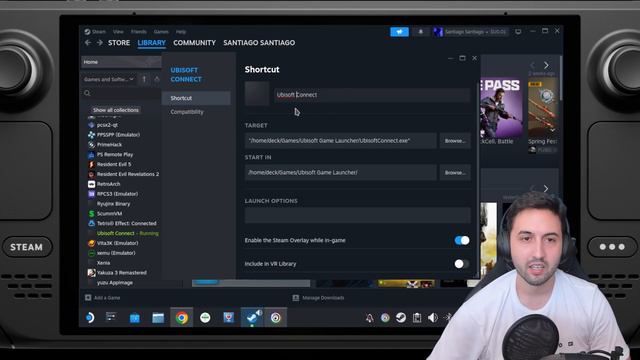
Task: Click Browse next to the Start In field
Action: (x=455, y=173)
